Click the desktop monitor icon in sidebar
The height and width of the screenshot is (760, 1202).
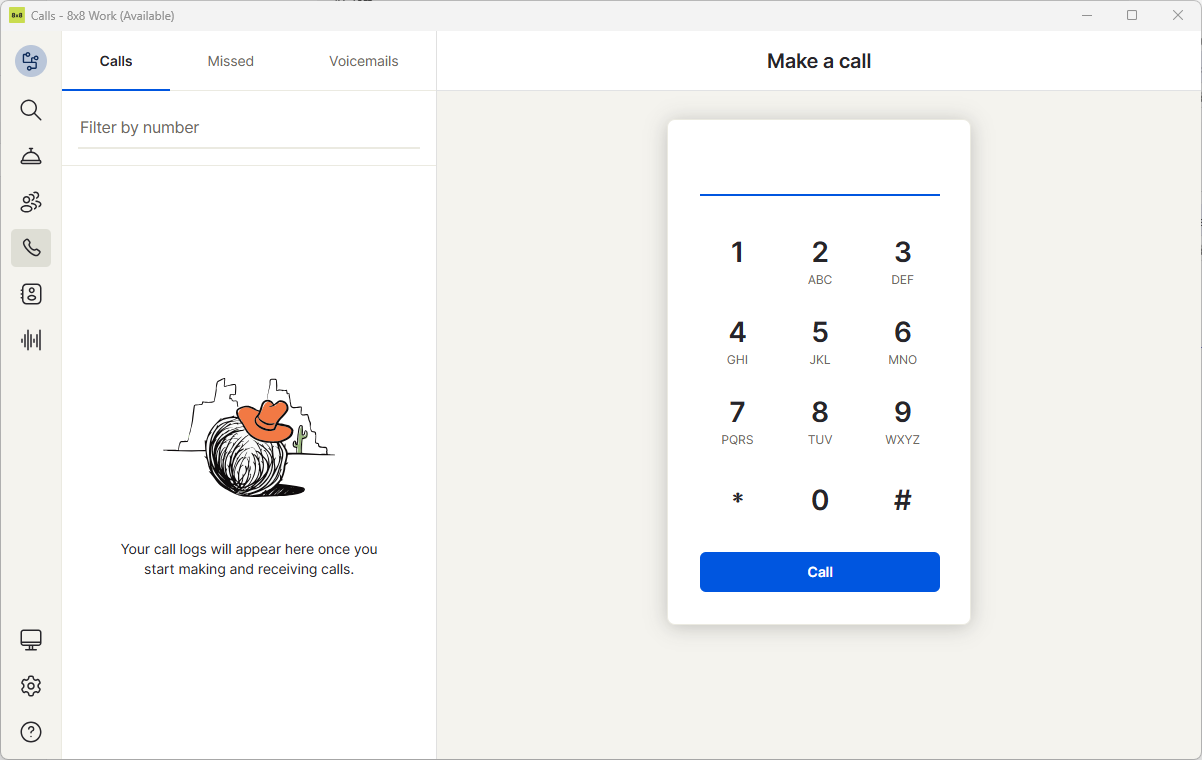31,640
